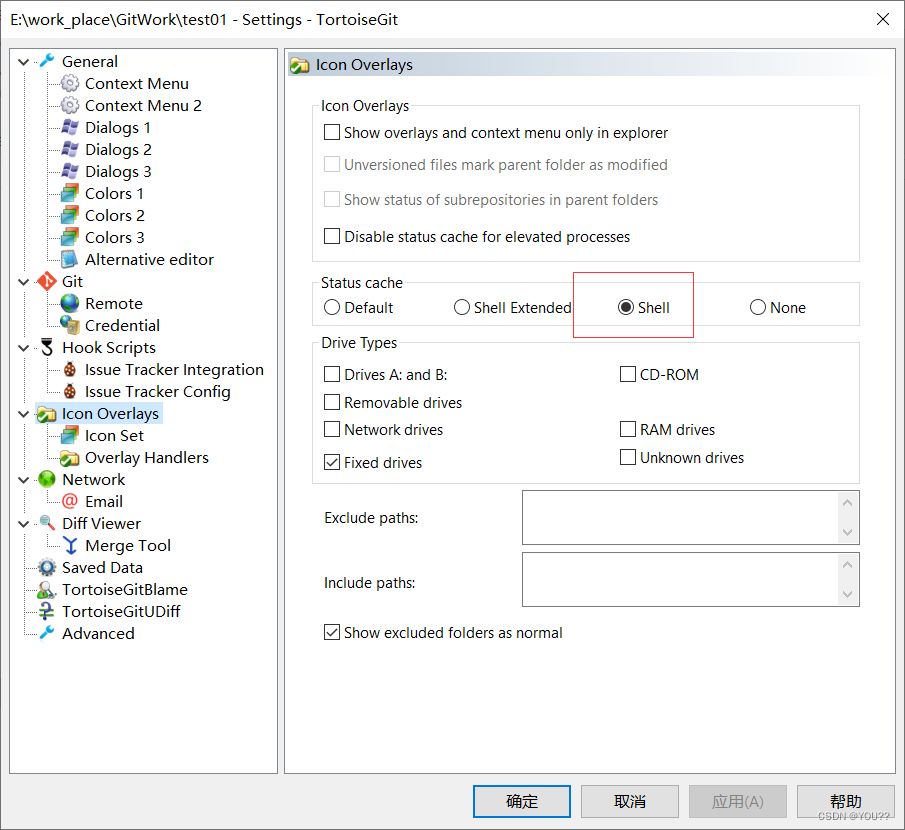Enable Removable drives checkbox
The width and height of the screenshot is (905, 830).
[332, 402]
